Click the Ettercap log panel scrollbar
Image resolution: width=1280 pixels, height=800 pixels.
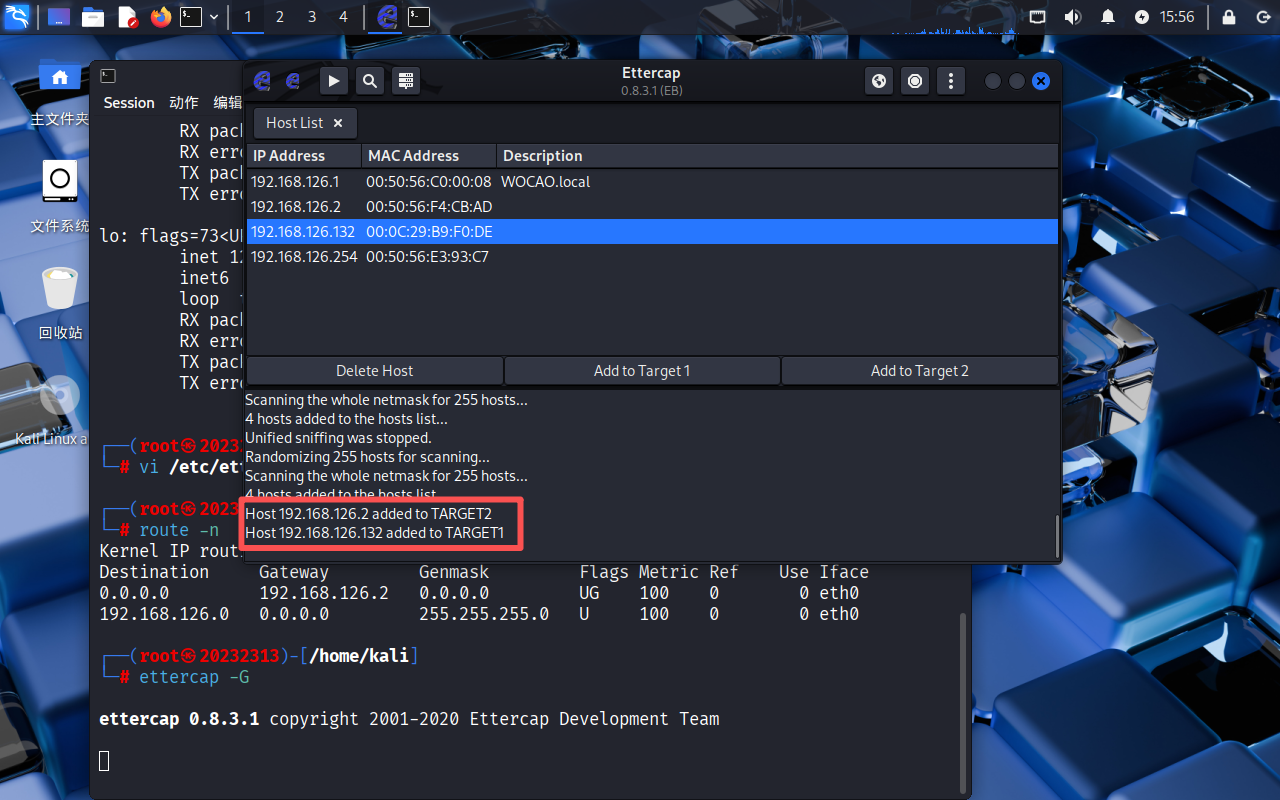(1055, 536)
